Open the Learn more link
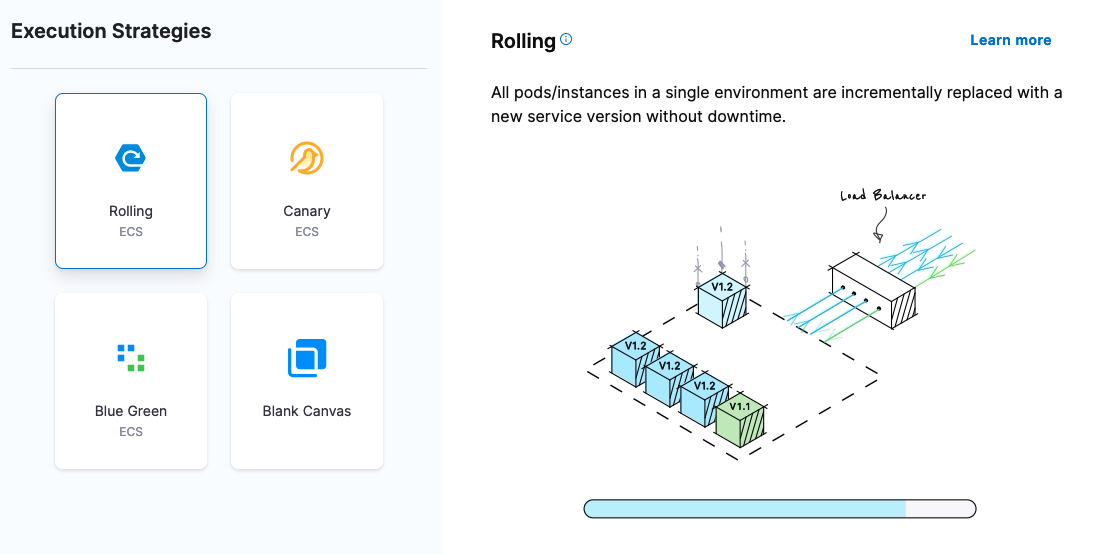The height and width of the screenshot is (554, 1094). pyautogui.click(x=1010, y=40)
